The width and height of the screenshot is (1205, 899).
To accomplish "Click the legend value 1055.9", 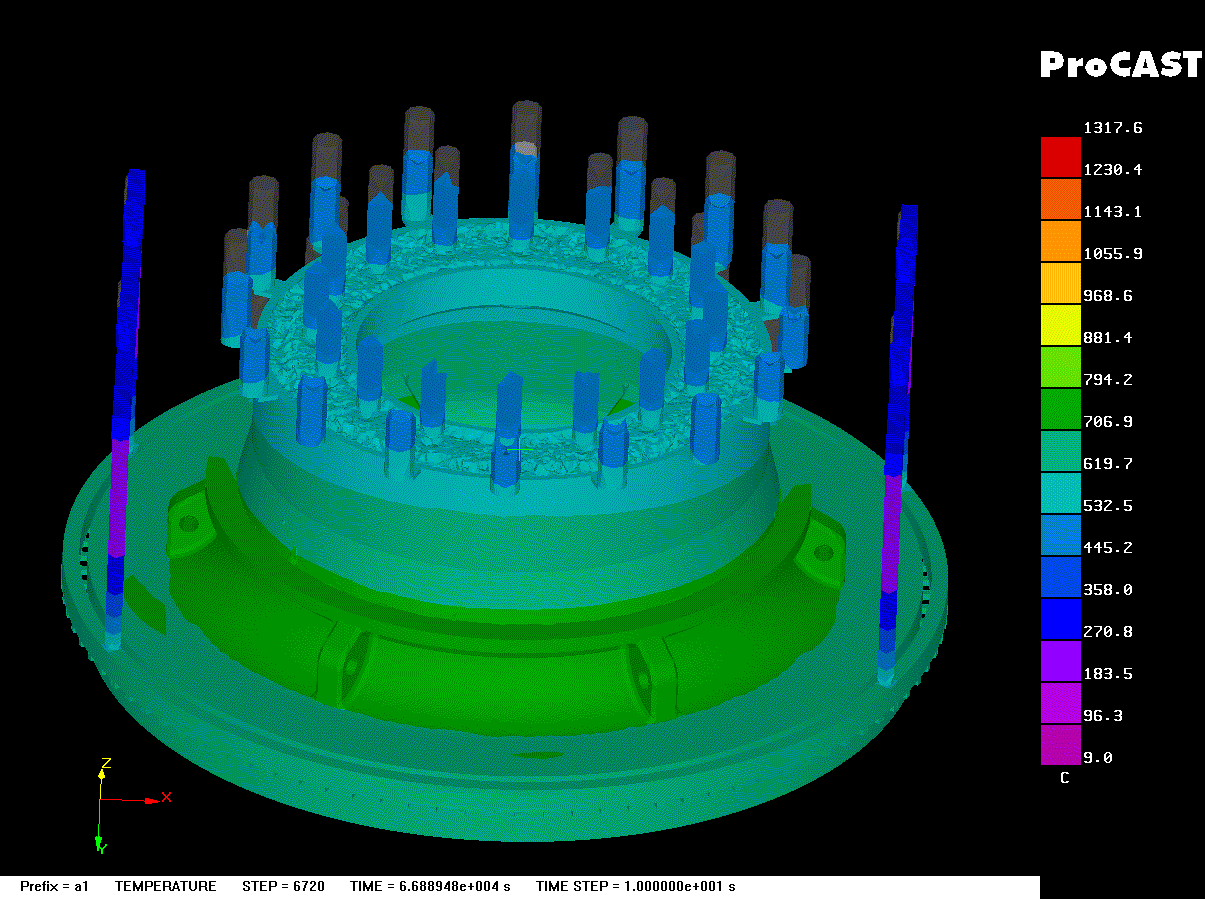I will click(1113, 254).
